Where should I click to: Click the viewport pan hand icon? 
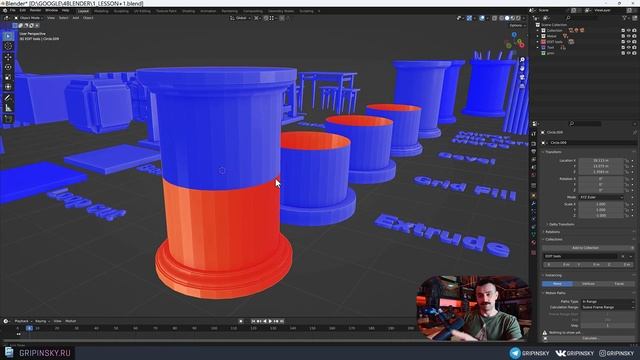[522, 68]
